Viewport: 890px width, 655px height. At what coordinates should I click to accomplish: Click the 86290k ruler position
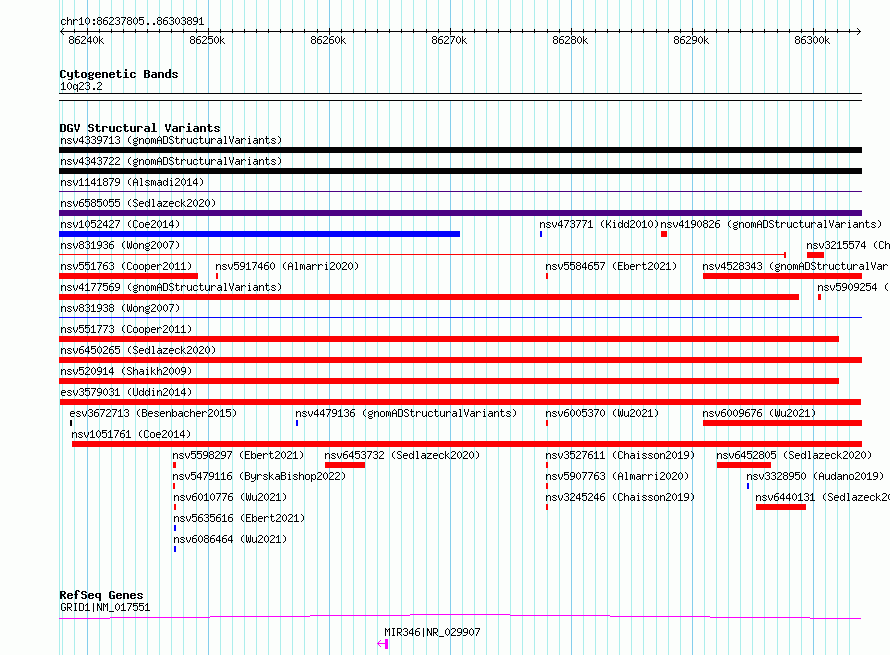point(691,40)
